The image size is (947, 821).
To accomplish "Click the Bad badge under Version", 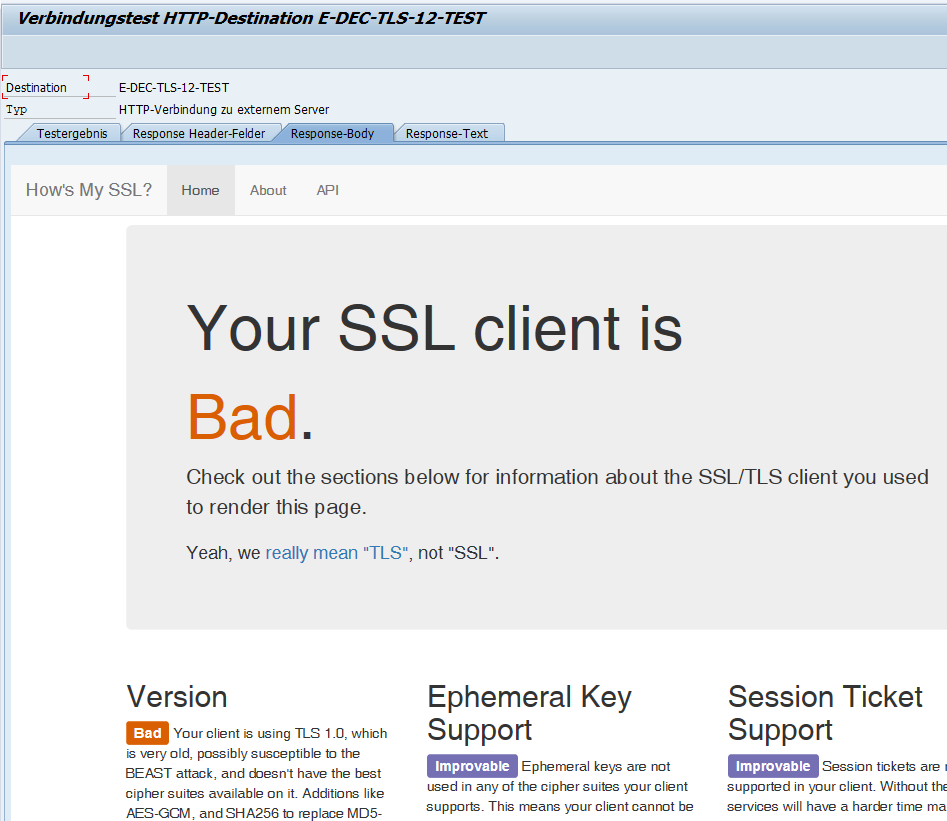I will point(147,733).
